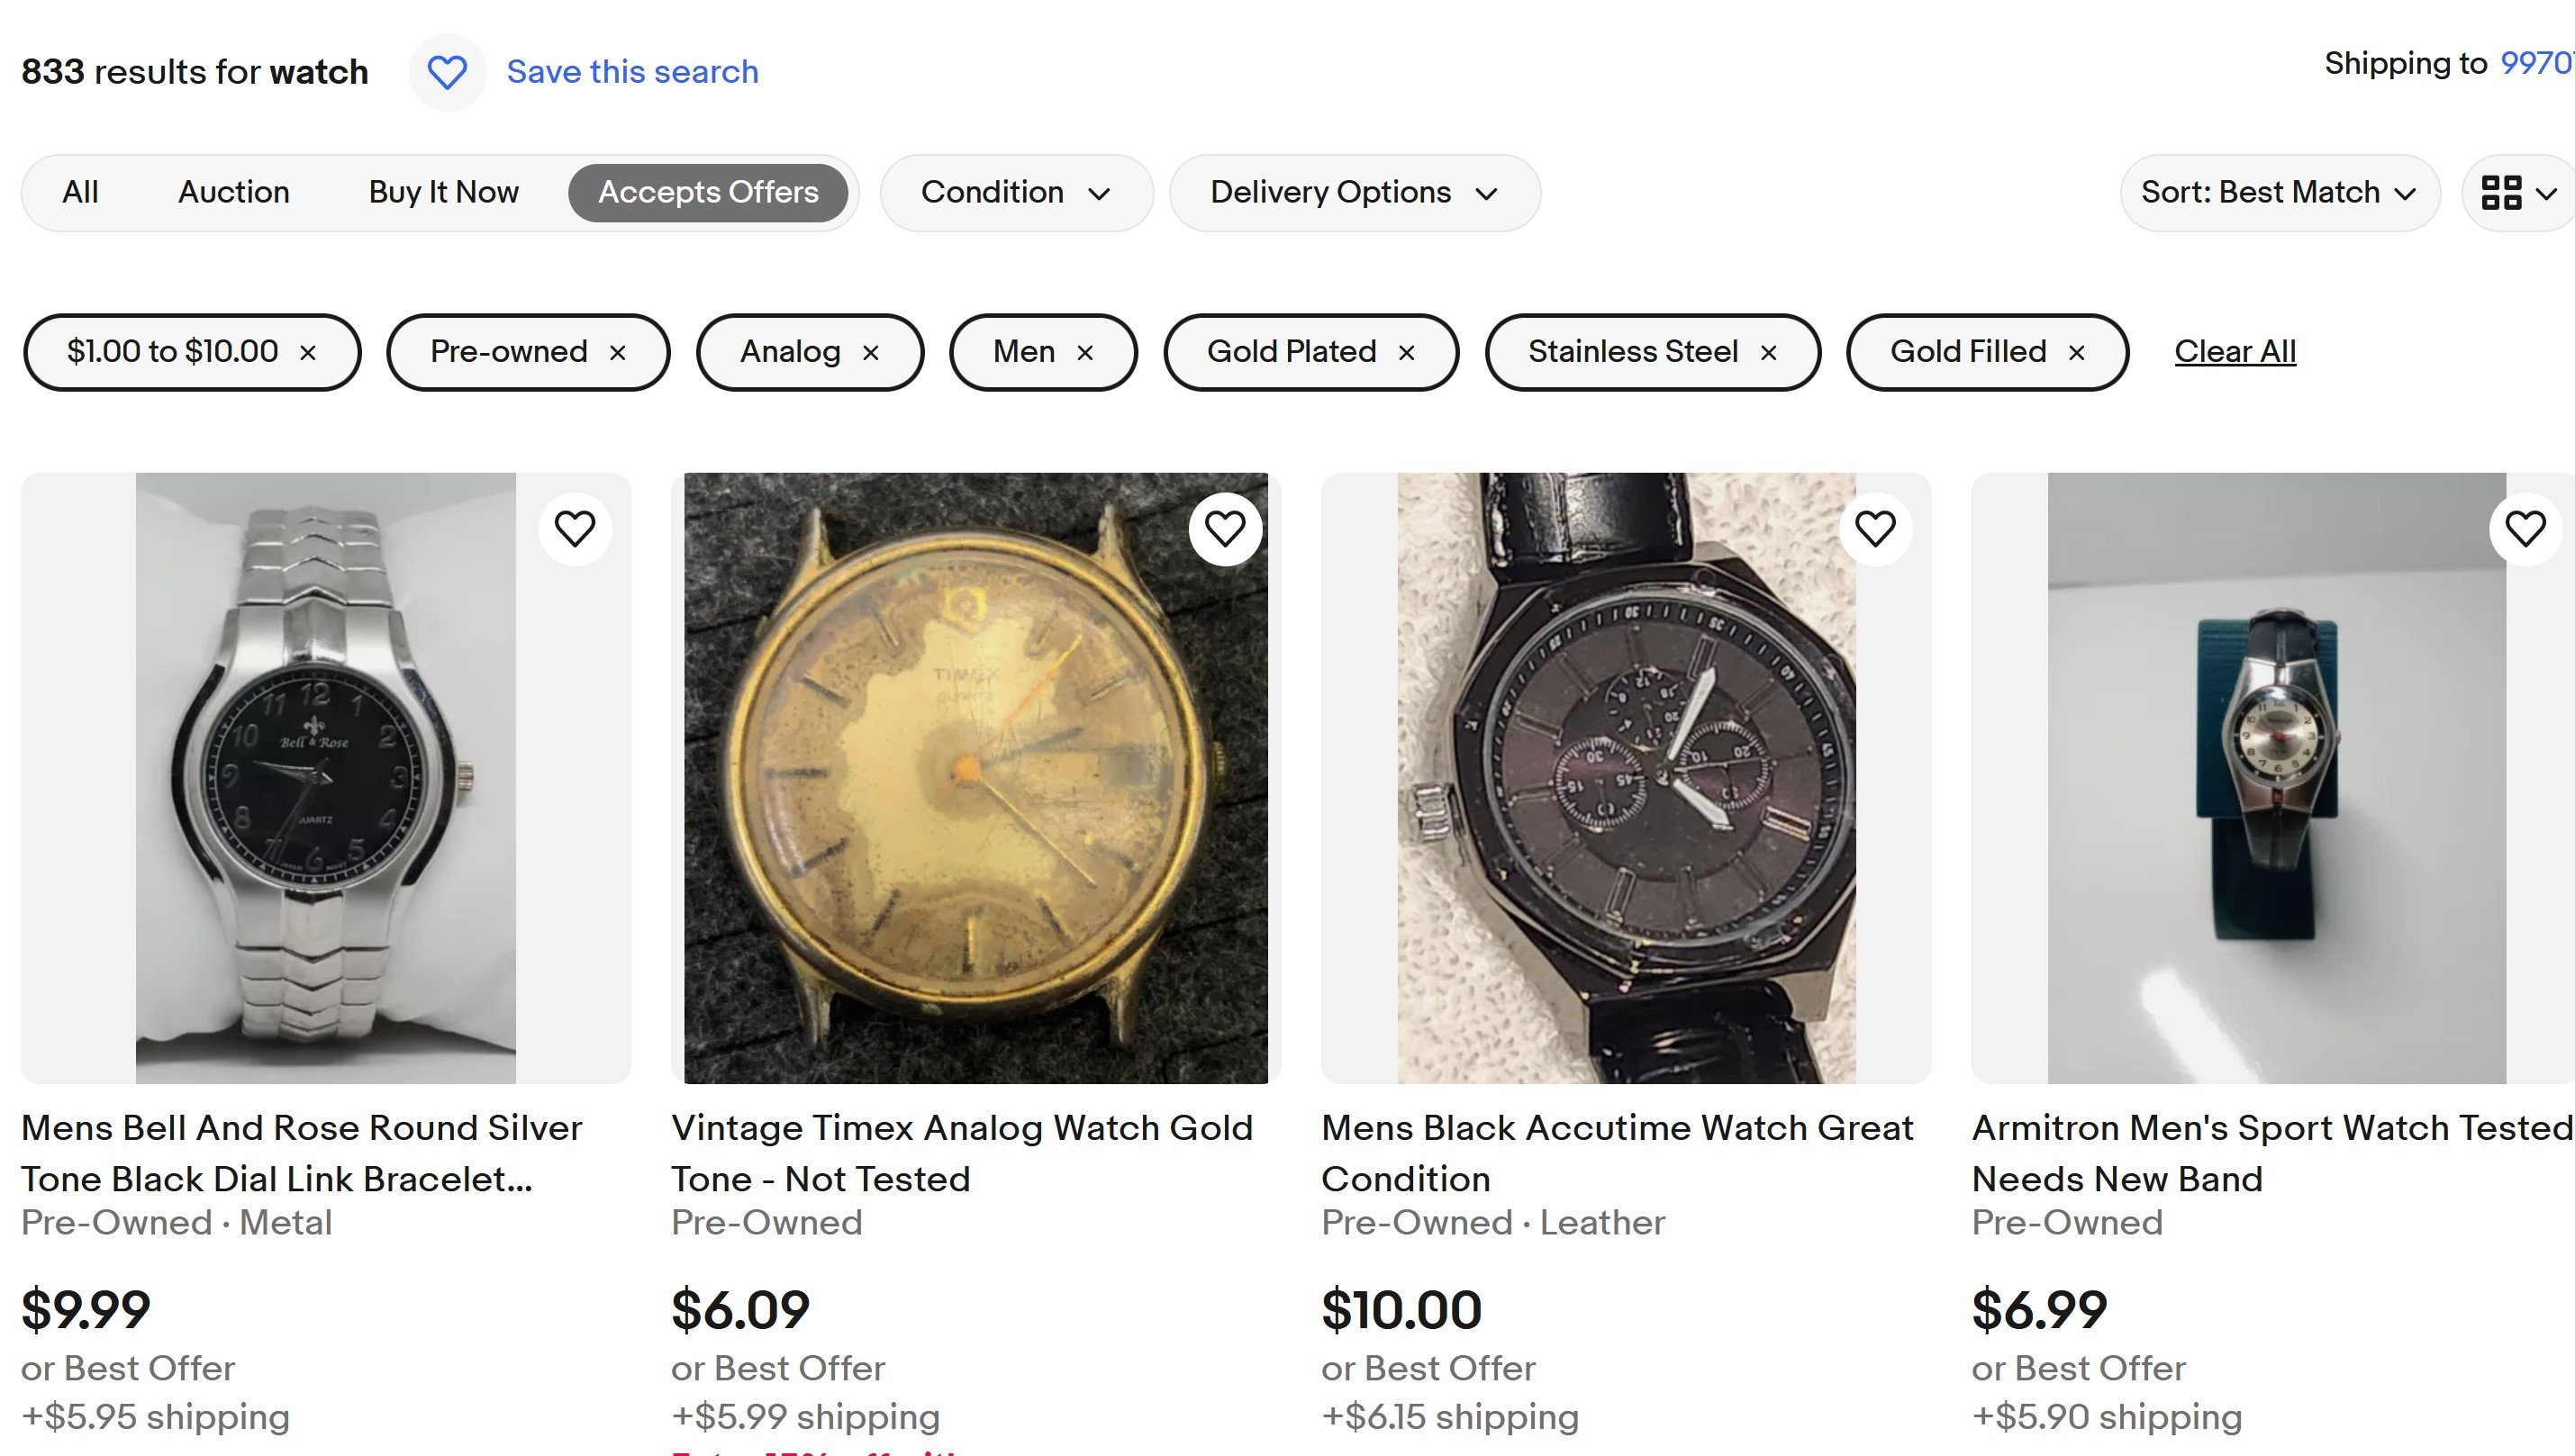Open the Vintage Timex watch thumbnail

(975, 778)
